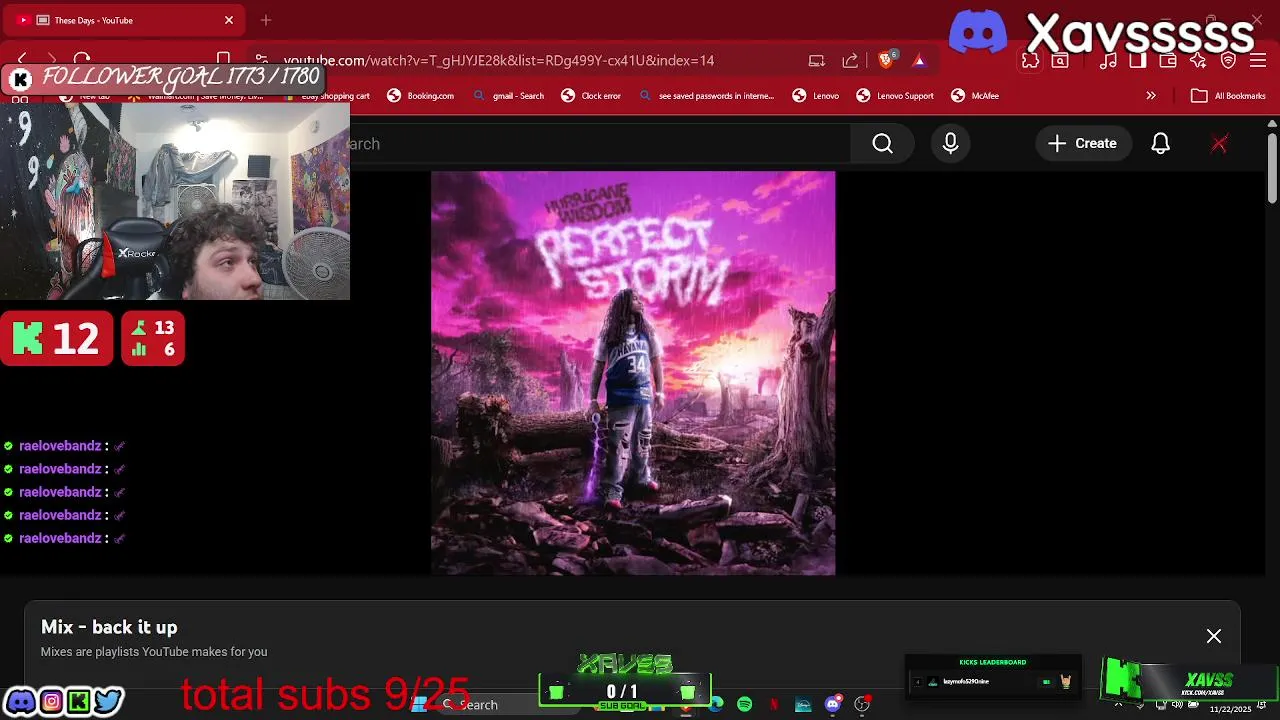Open Microsoft Edge from the taskbar
Viewport: 1280px width, 720px height.
click(716, 705)
